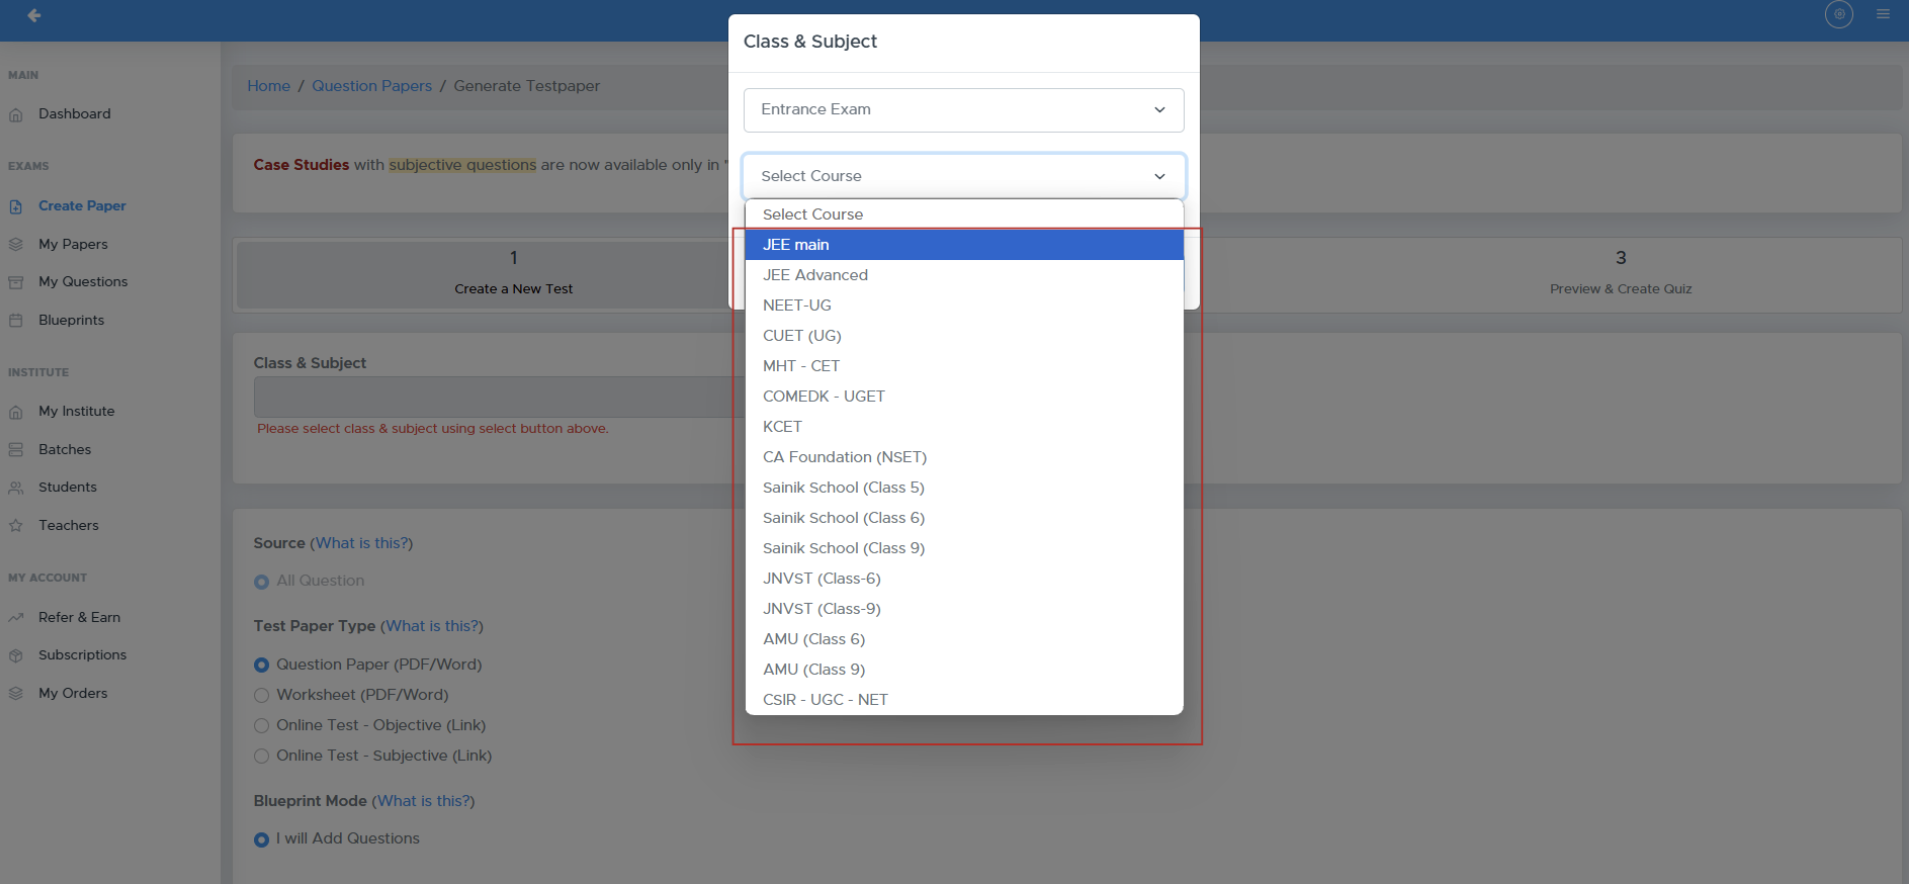Click the Refer & Earn trend icon
This screenshot has height=884, width=1914.
click(16, 618)
